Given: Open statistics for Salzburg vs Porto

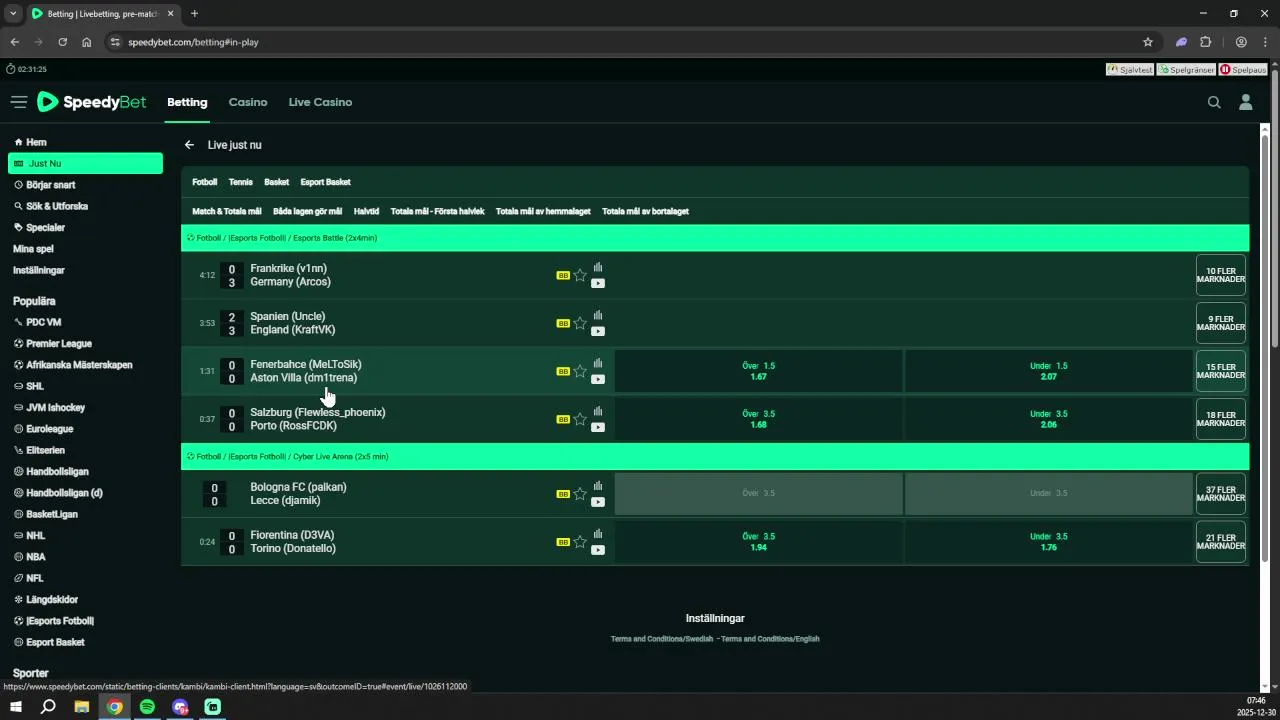Looking at the screenshot, I should (598, 411).
